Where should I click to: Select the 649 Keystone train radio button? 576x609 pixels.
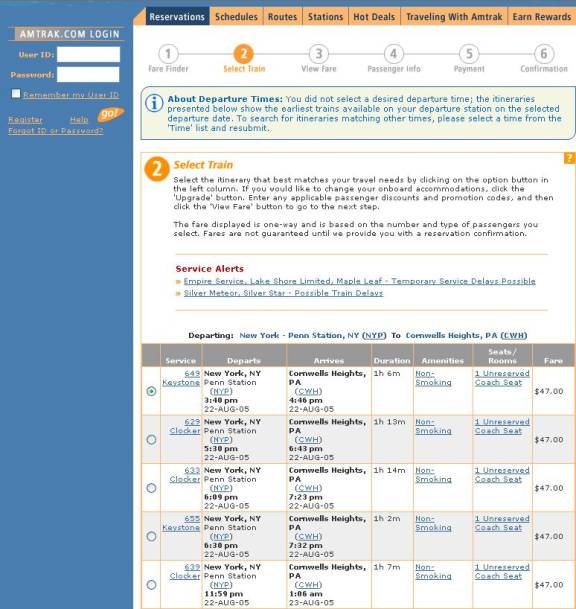pos(151,391)
